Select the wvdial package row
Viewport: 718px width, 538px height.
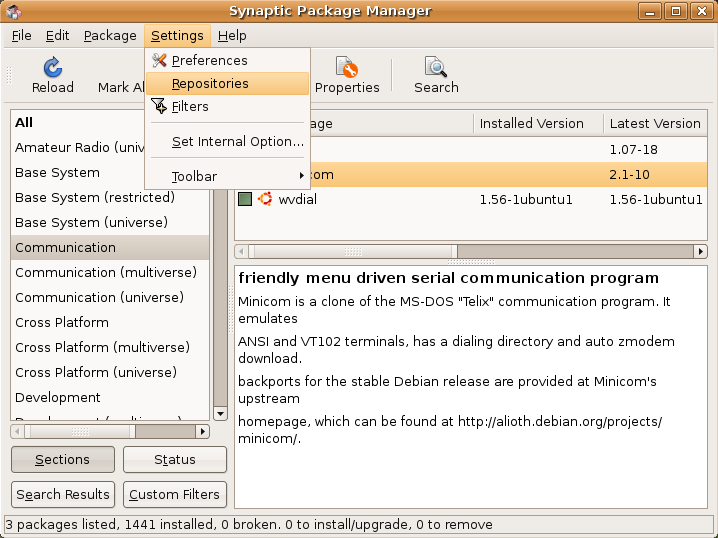point(471,199)
